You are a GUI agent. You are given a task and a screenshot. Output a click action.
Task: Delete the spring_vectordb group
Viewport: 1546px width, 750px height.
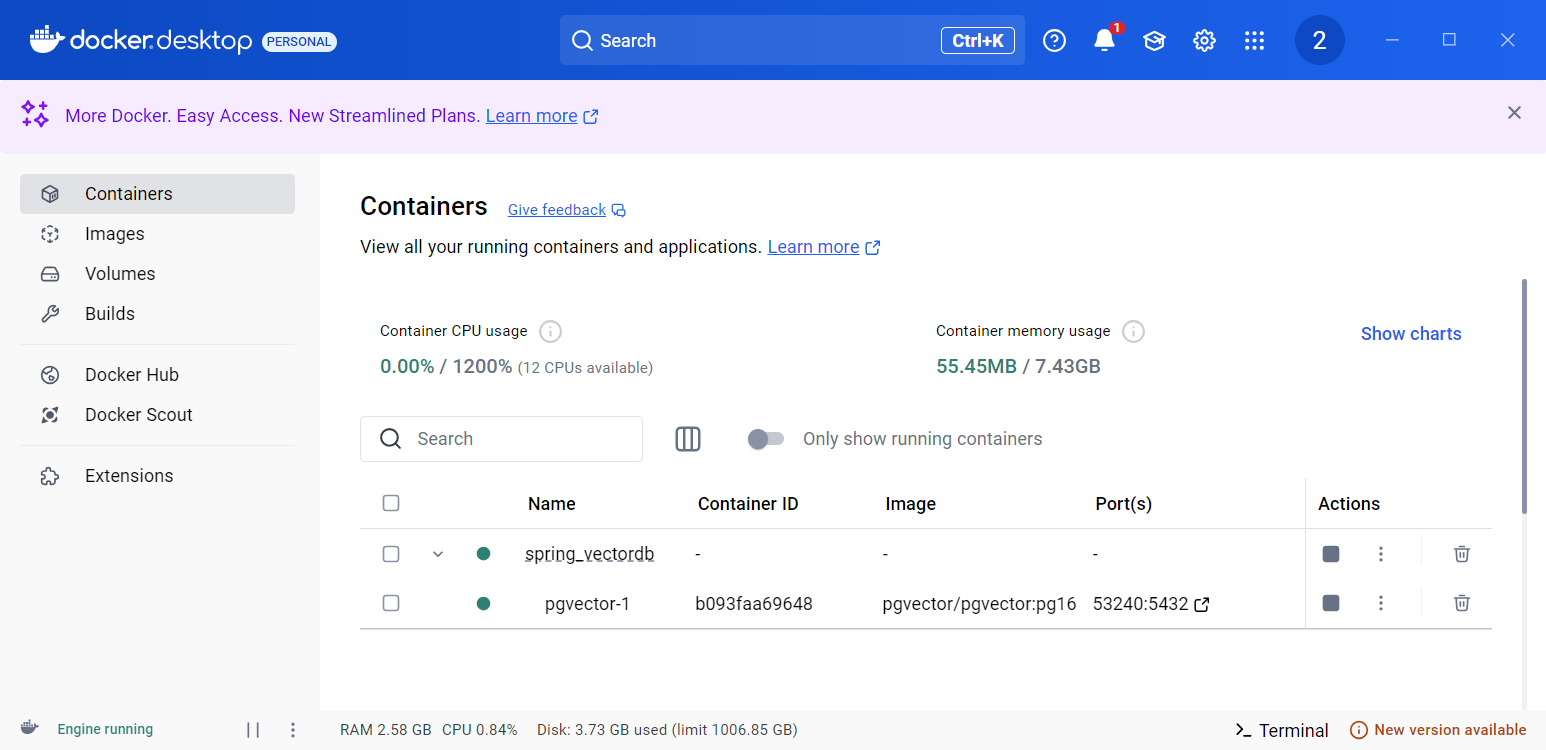coord(1462,554)
